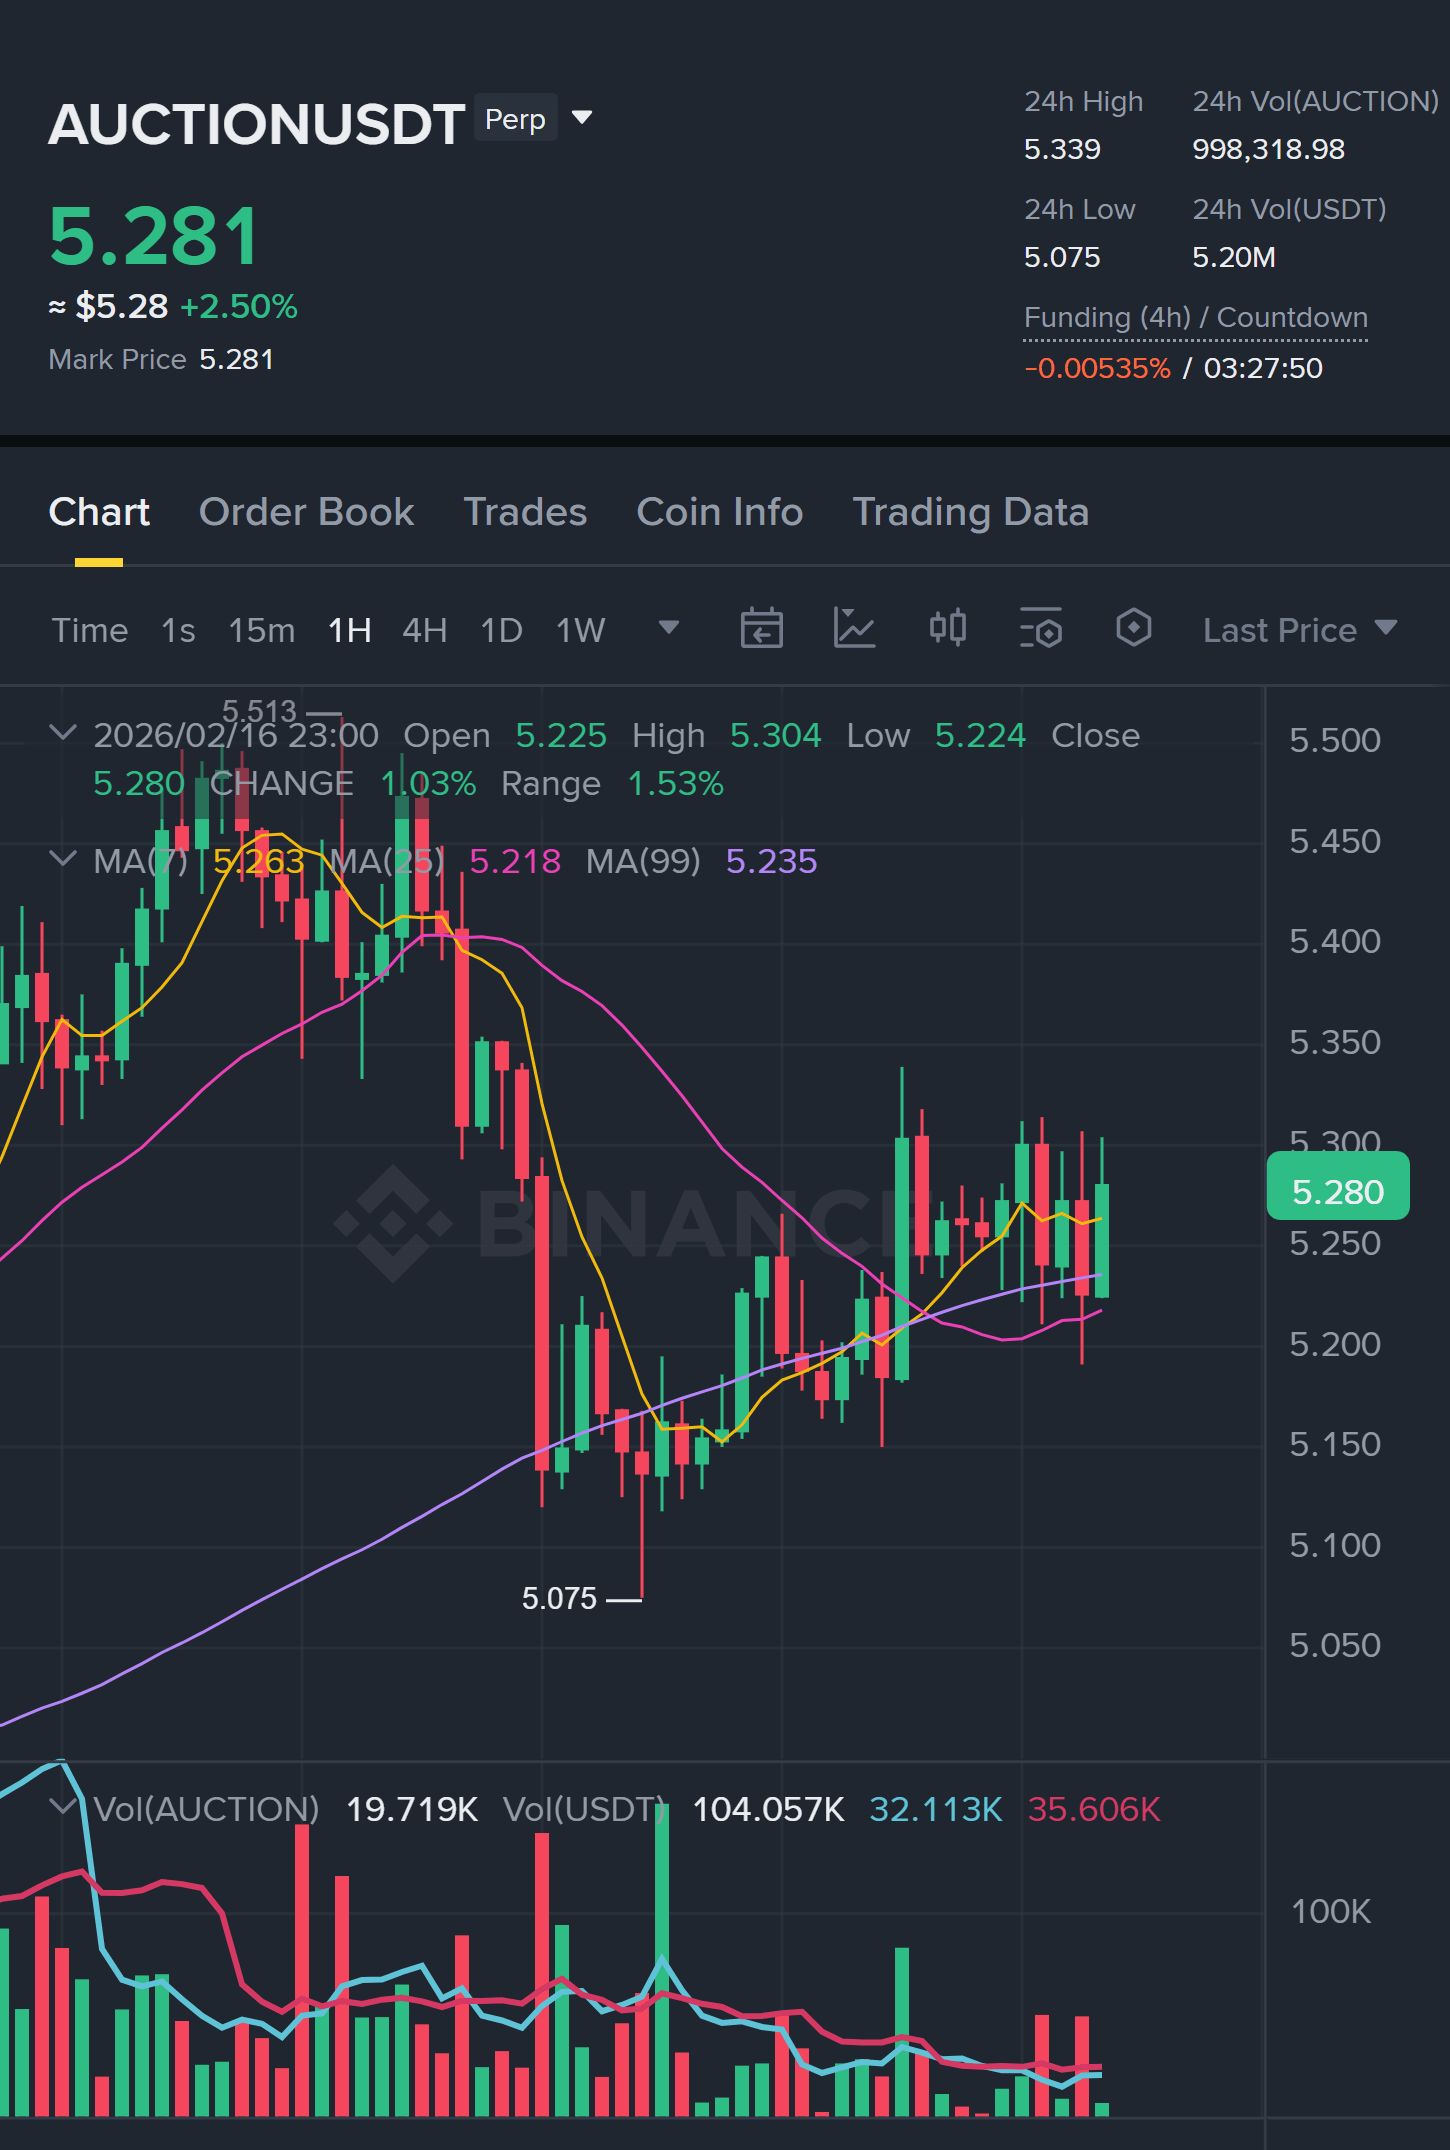
Task: Click the 24h Vol(USDT) value 5.20M
Action: coord(1234,257)
